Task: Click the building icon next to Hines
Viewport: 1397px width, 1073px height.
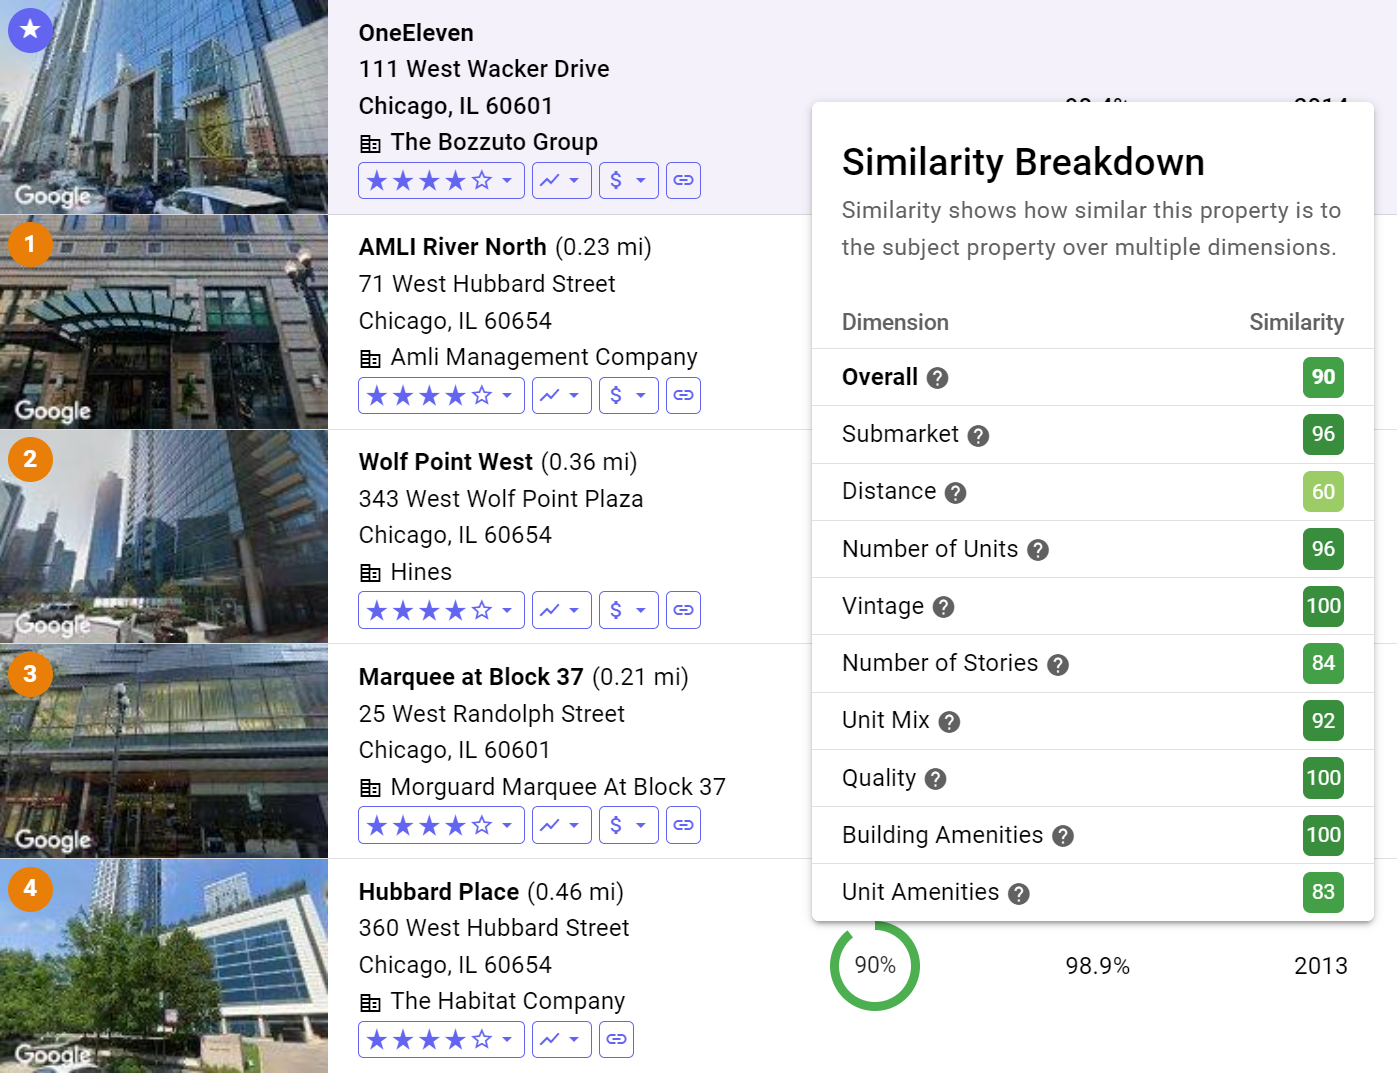Action: 371,572
